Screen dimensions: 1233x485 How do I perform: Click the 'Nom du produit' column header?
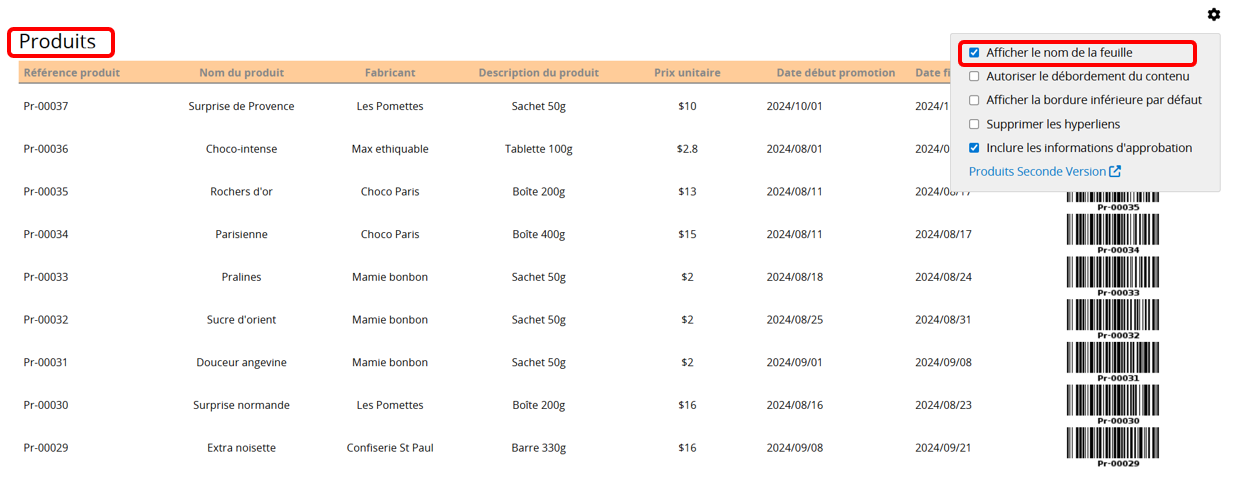(241, 73)
